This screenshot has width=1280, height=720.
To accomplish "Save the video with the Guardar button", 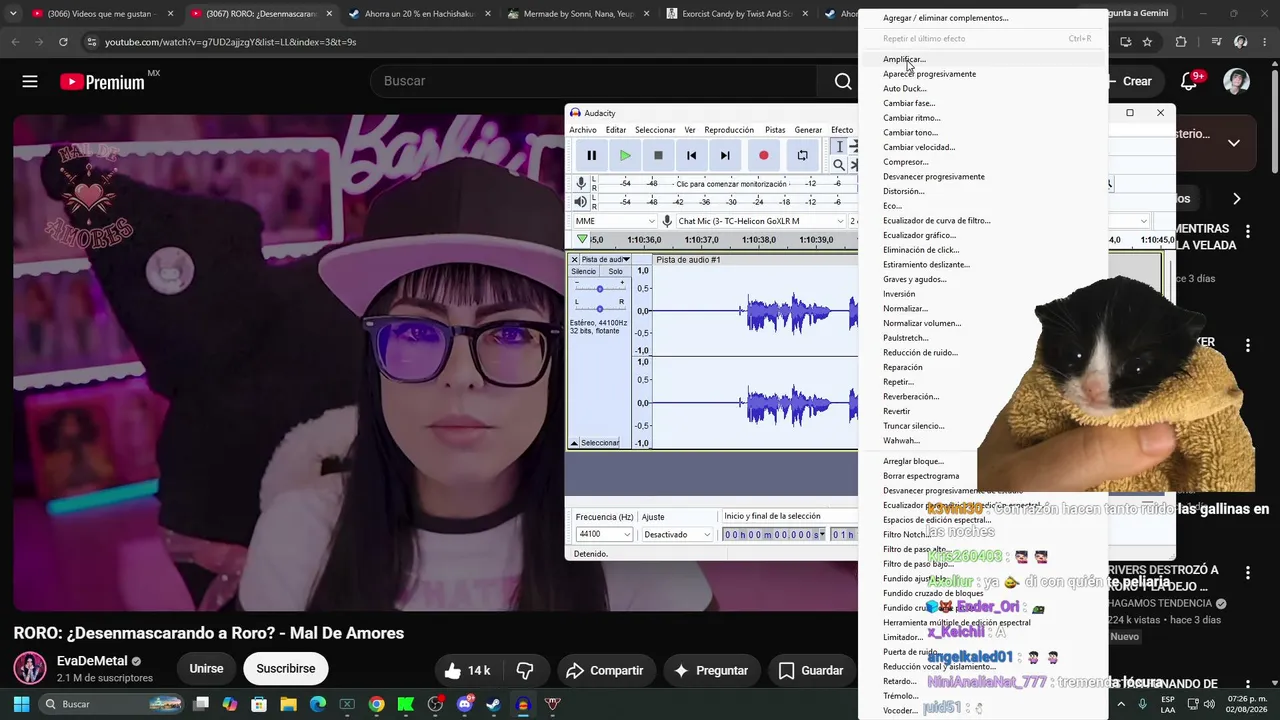I will click(810, 670).
